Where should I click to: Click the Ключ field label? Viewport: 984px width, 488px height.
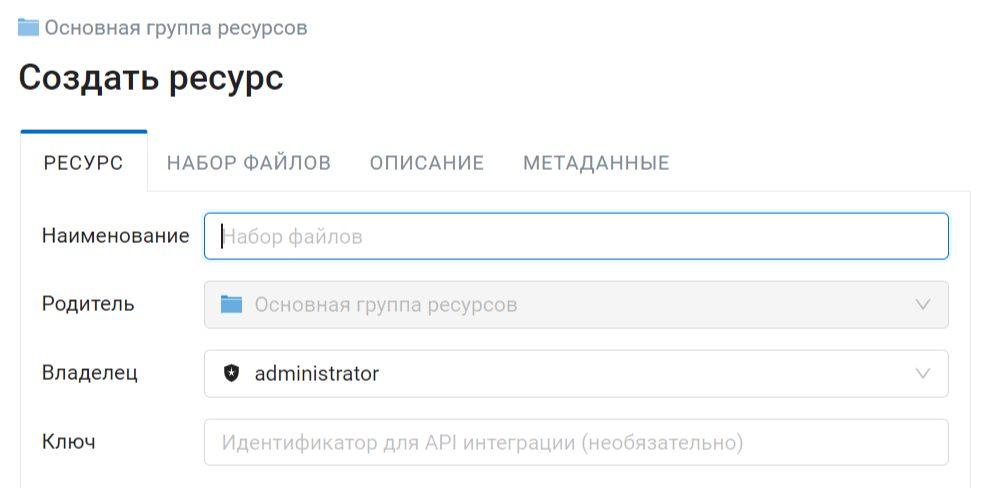click(68, 442)
